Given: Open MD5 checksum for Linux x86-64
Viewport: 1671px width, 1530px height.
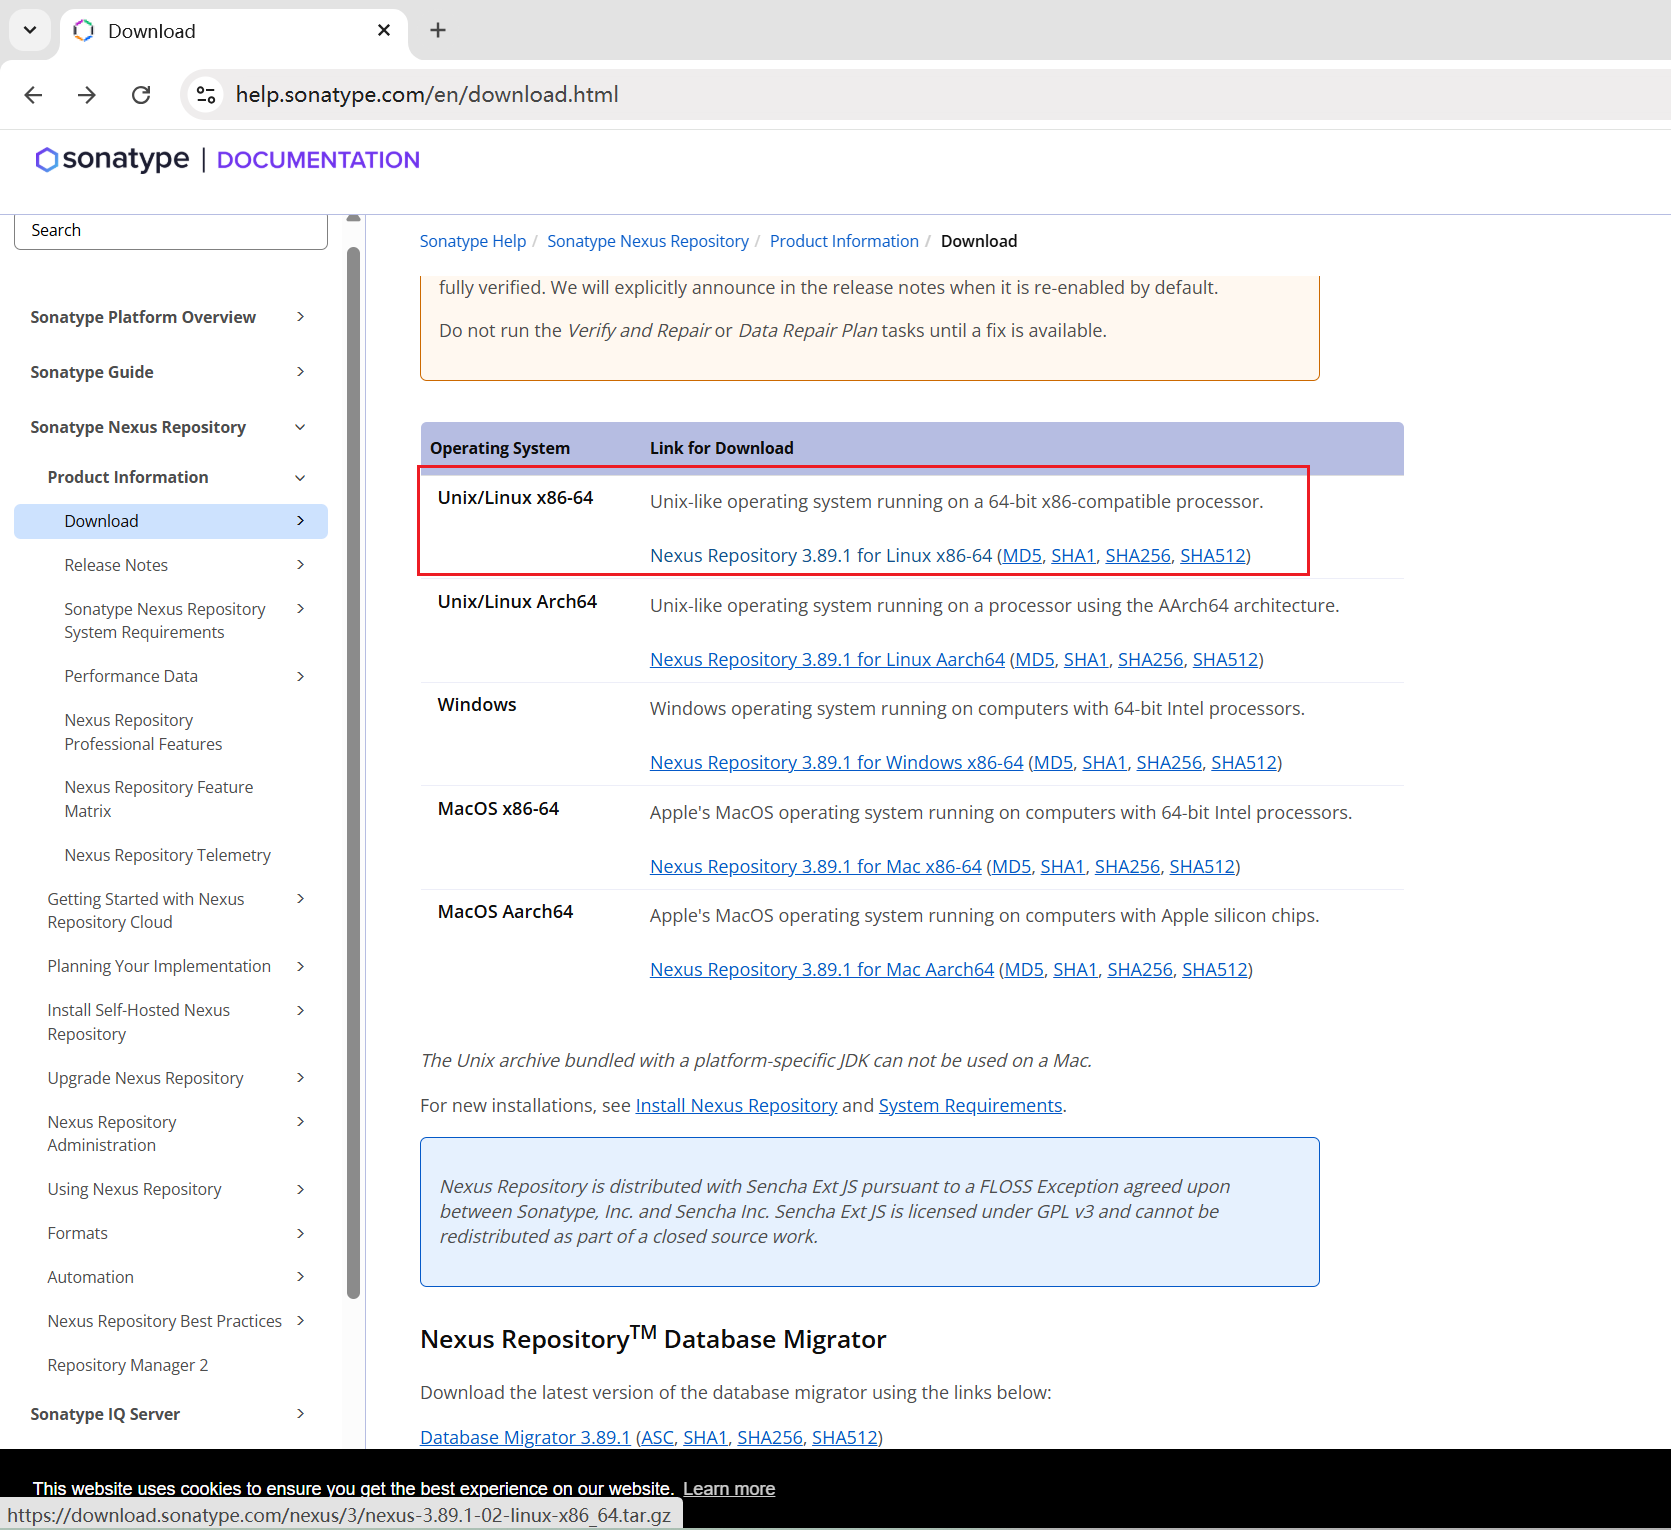Looking at the screenshot, I should pyautogui.click(x=1021, y=556).
